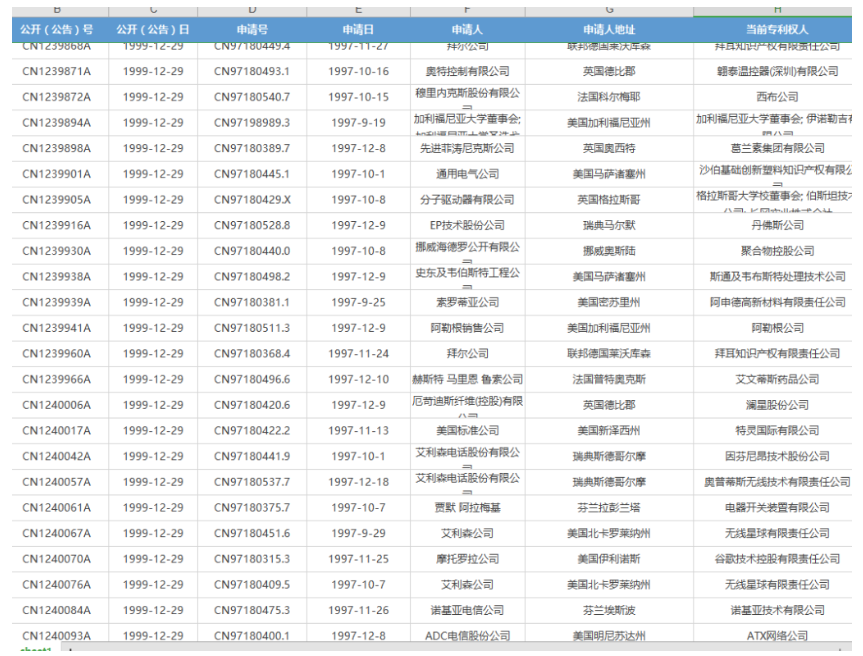Image resolution: width=863 pixels, height=656 pixels.
Task: Click patentee 阿勒根公司
Action: coord(777,328)
